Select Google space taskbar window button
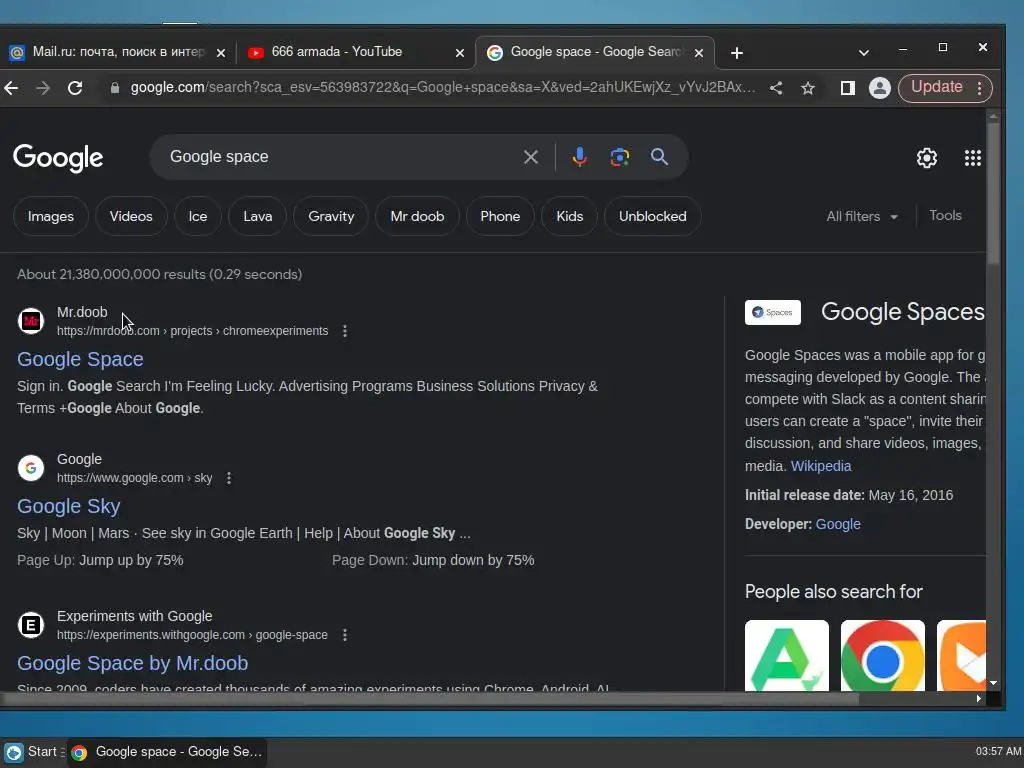This screenshot has height=768, width=1024. point(167,752)
